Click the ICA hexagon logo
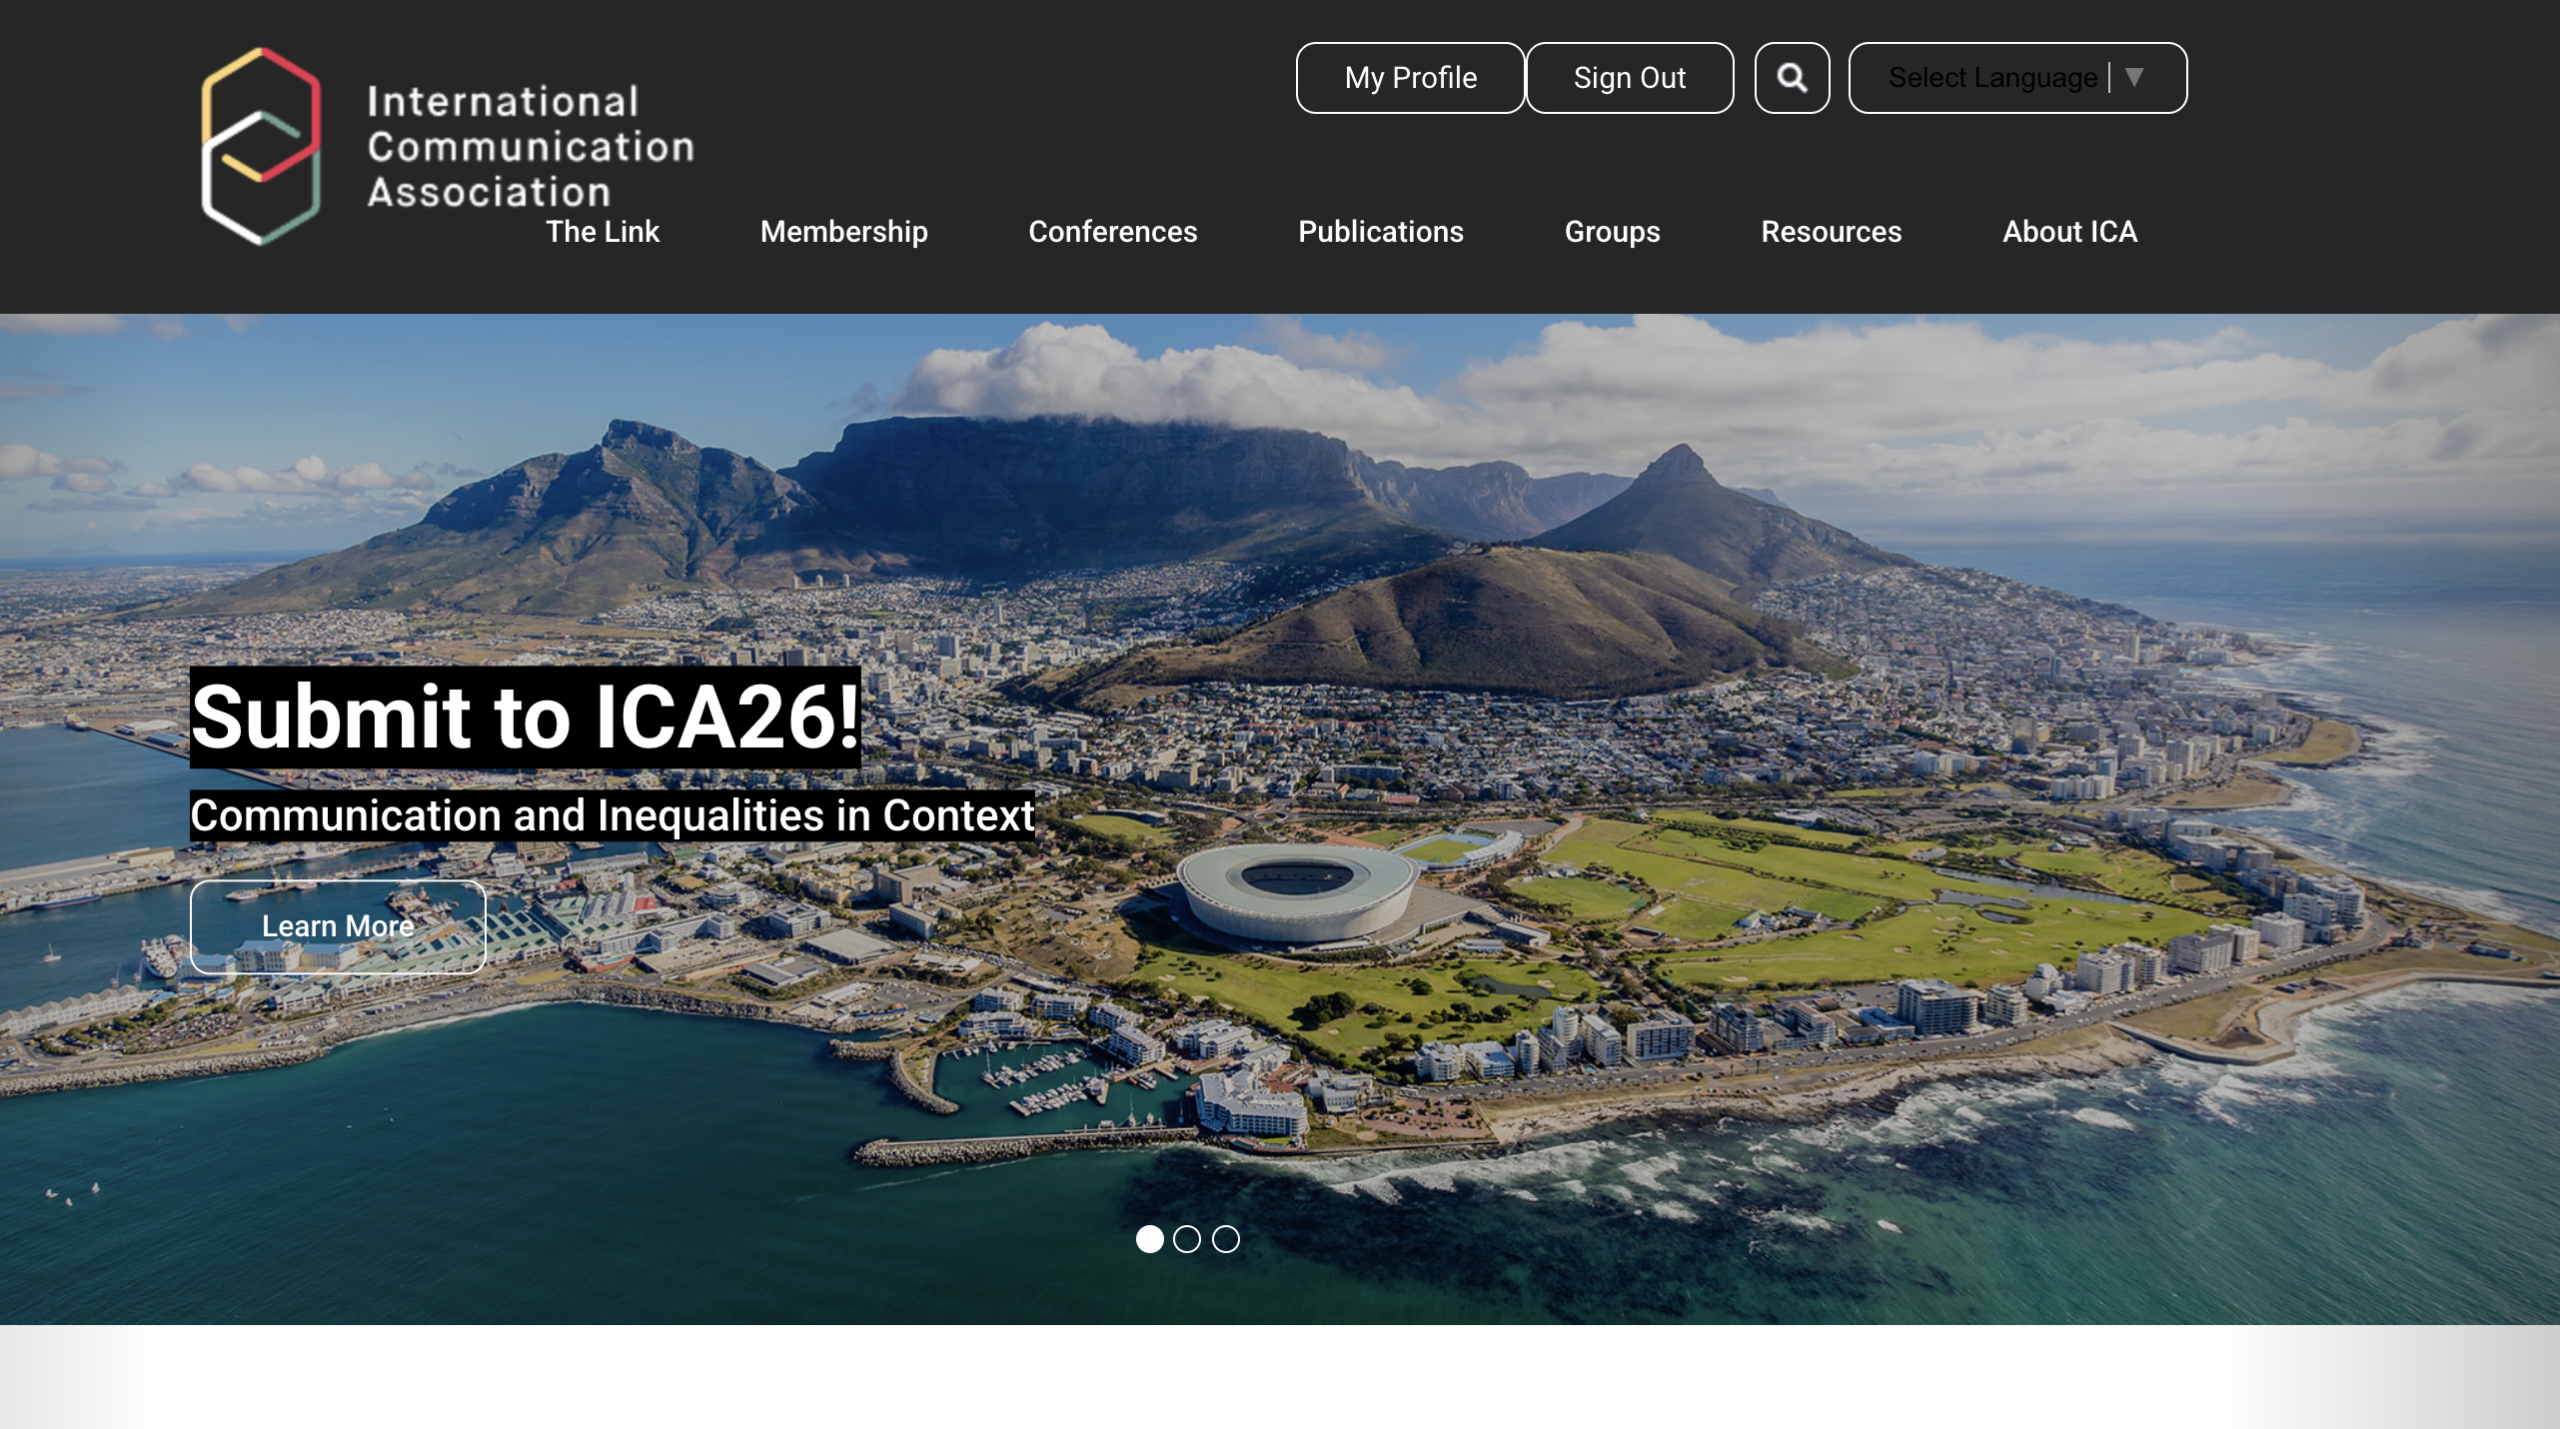 [x=261, y=146]
